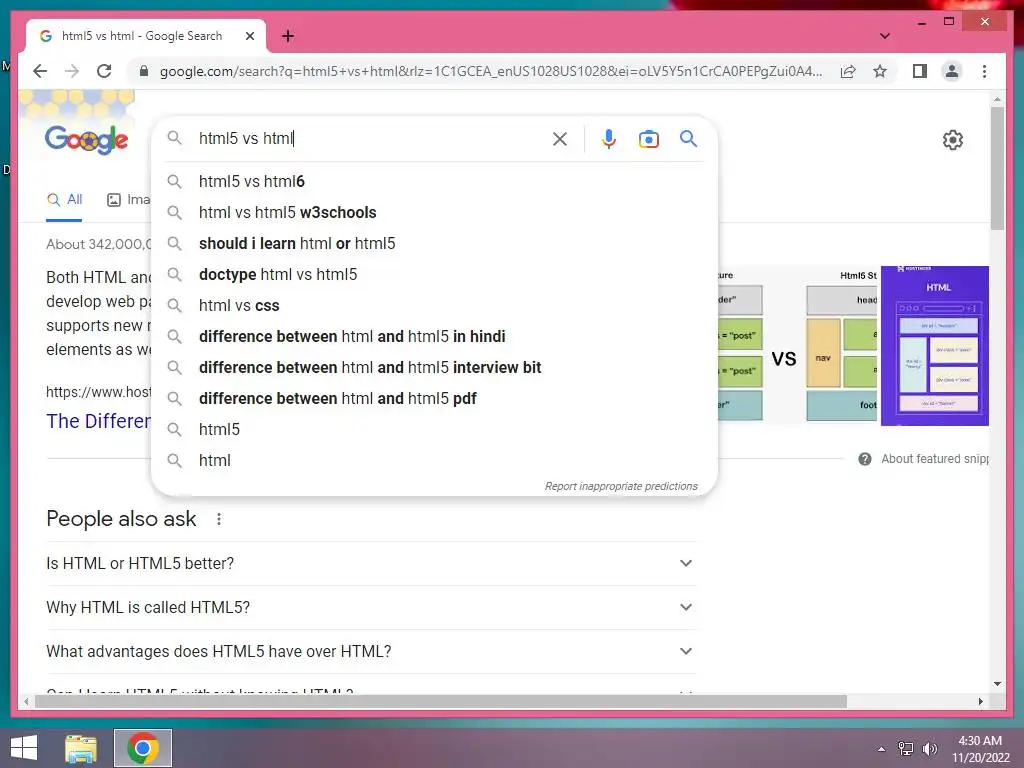Image resolution: width=1024 pixels, height=768 pixels.
Task: Open the Windows Start button
Action: 24,748
